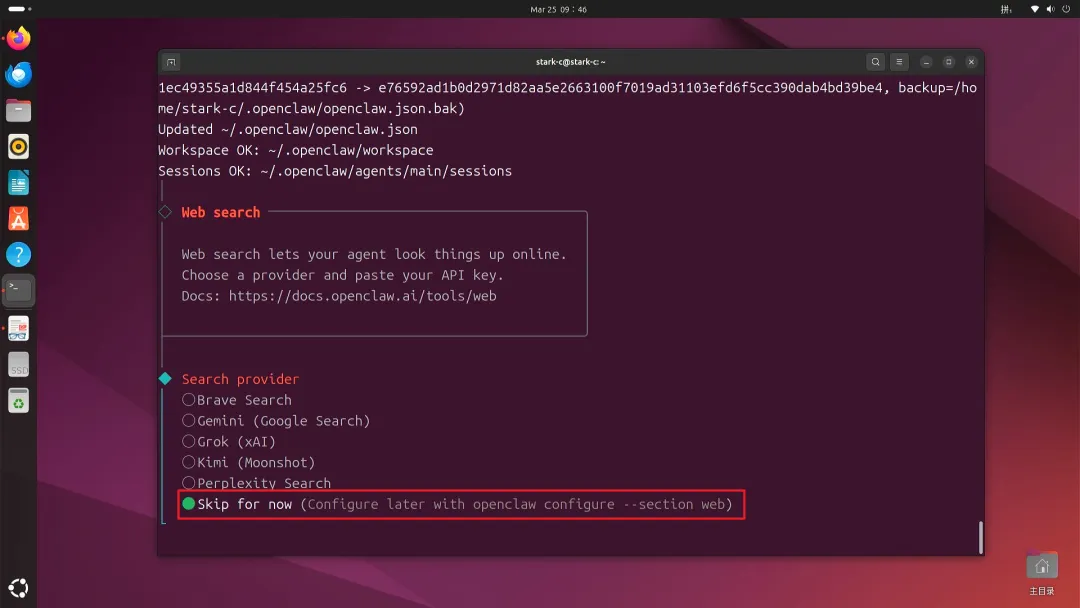
Task: Launch LibreOffice Writer from the dock
Action: (x=19, y=183)
